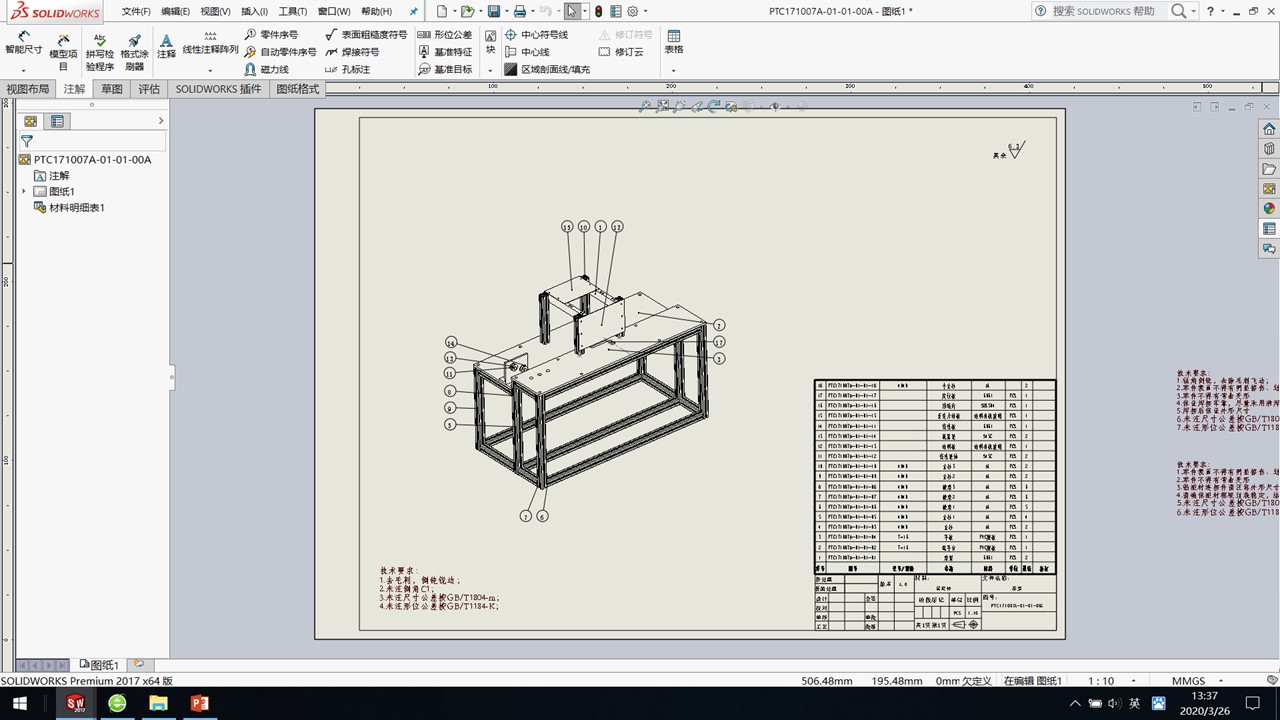Open the SOLIDWORKS Forum task pane
The height and width of the screenshot is (720, 1280).
pos(1269,249)
